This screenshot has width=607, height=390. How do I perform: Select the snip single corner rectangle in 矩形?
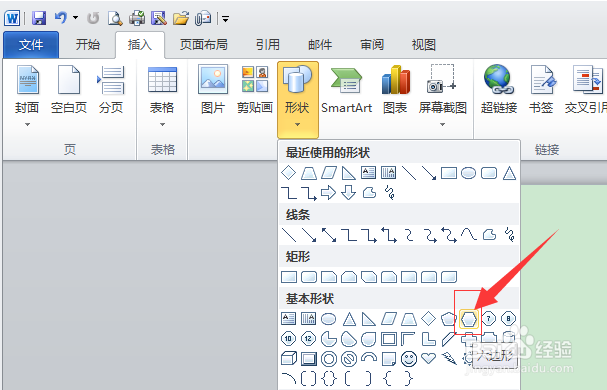tap(329, 277)
